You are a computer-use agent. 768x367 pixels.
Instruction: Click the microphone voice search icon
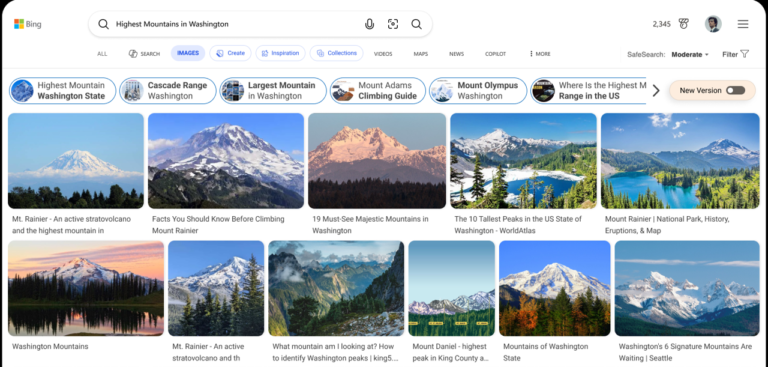(x=369, y=24)
